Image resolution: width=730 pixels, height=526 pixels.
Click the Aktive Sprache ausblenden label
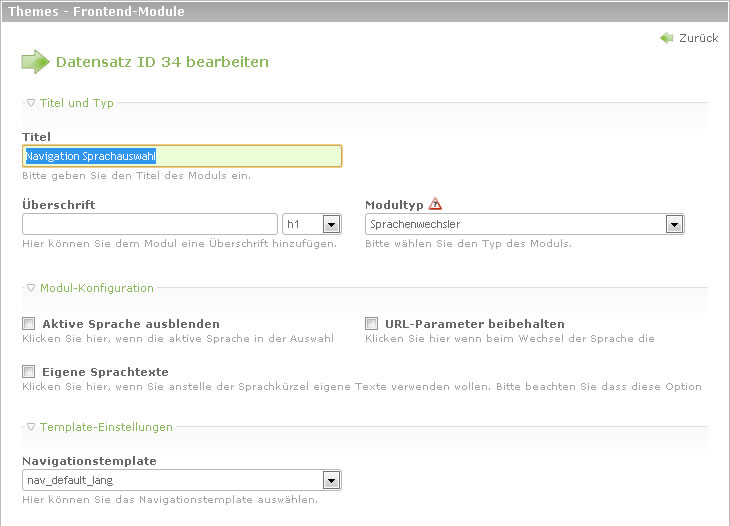131,324
